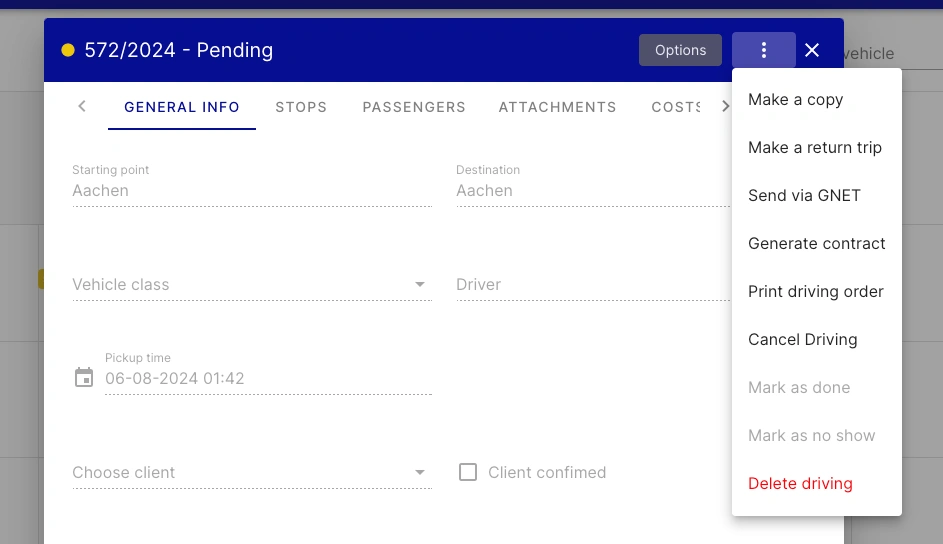Choose Delete driving in red

click(x=800, y=484)
